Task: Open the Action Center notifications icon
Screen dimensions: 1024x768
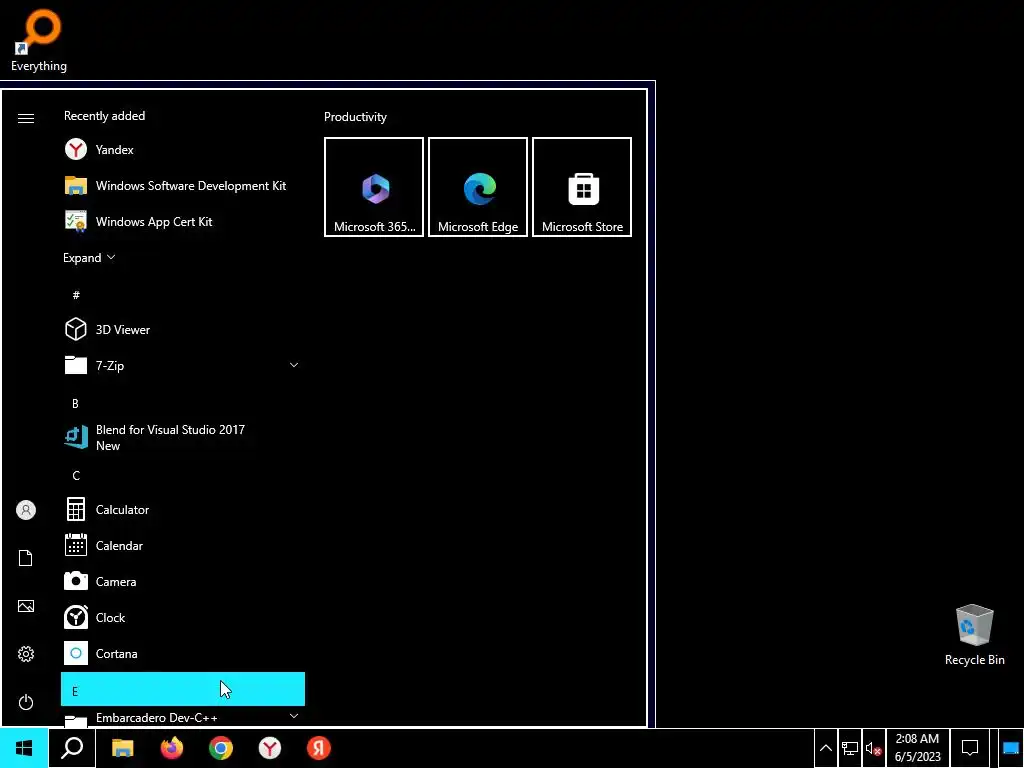Action: point(970,748)
